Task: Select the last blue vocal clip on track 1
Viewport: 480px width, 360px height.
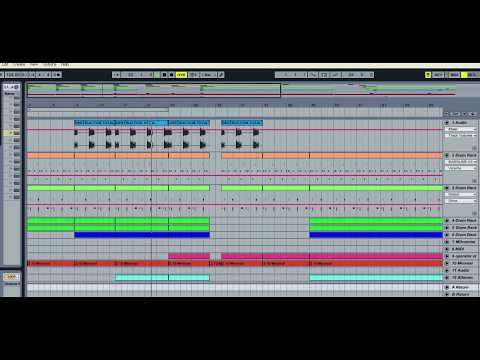Action: [242, 123]
